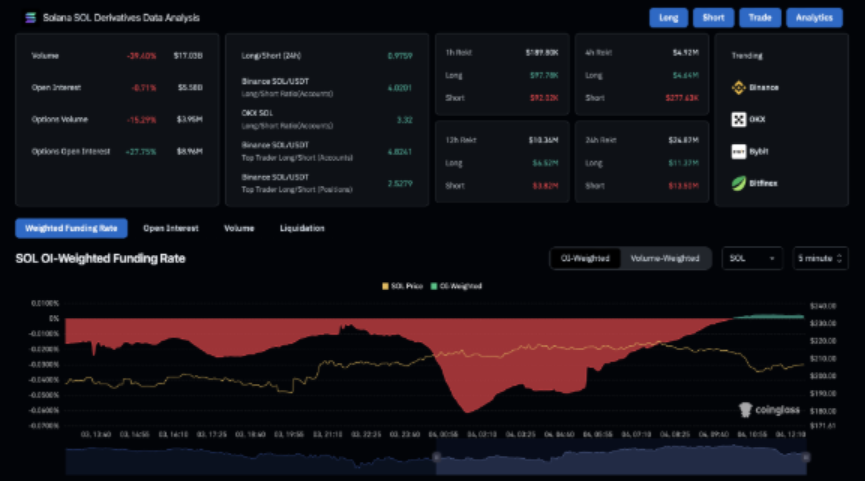Click the Bitfinex leaf icon
The height and width of the screenshot is (481, 865).
click(x=740, y=183)
